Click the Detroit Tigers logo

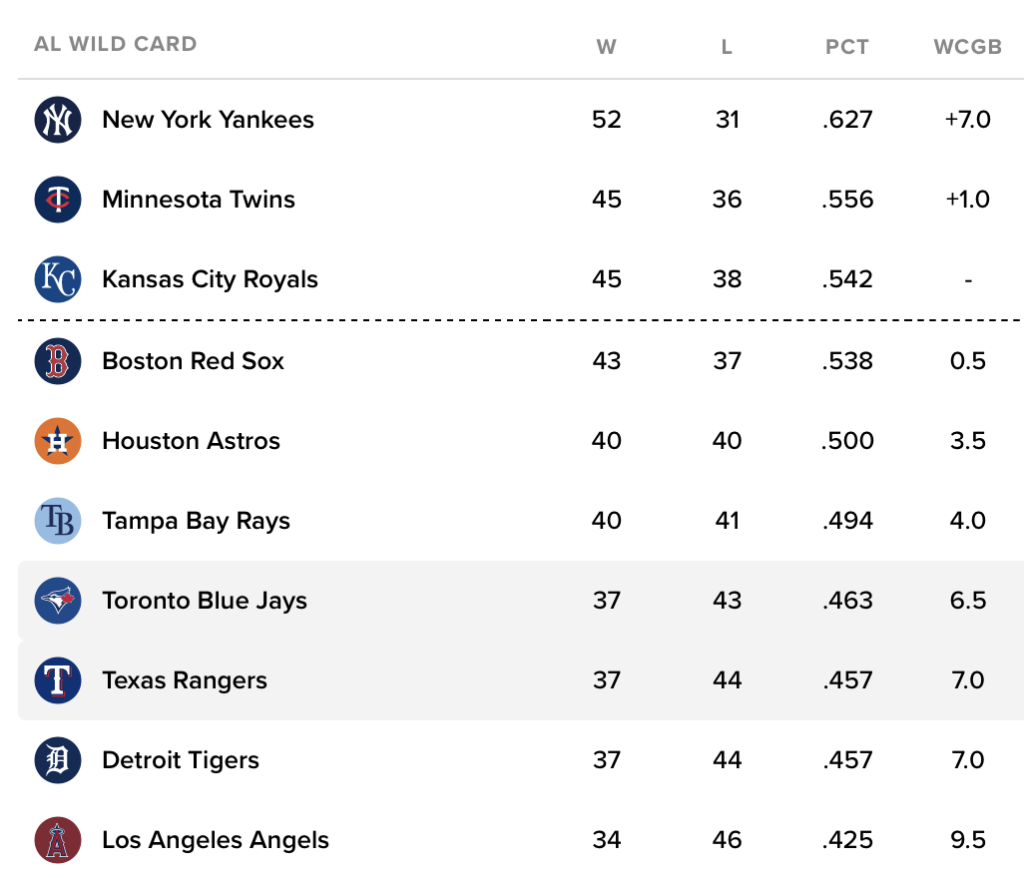coord(58,761)
